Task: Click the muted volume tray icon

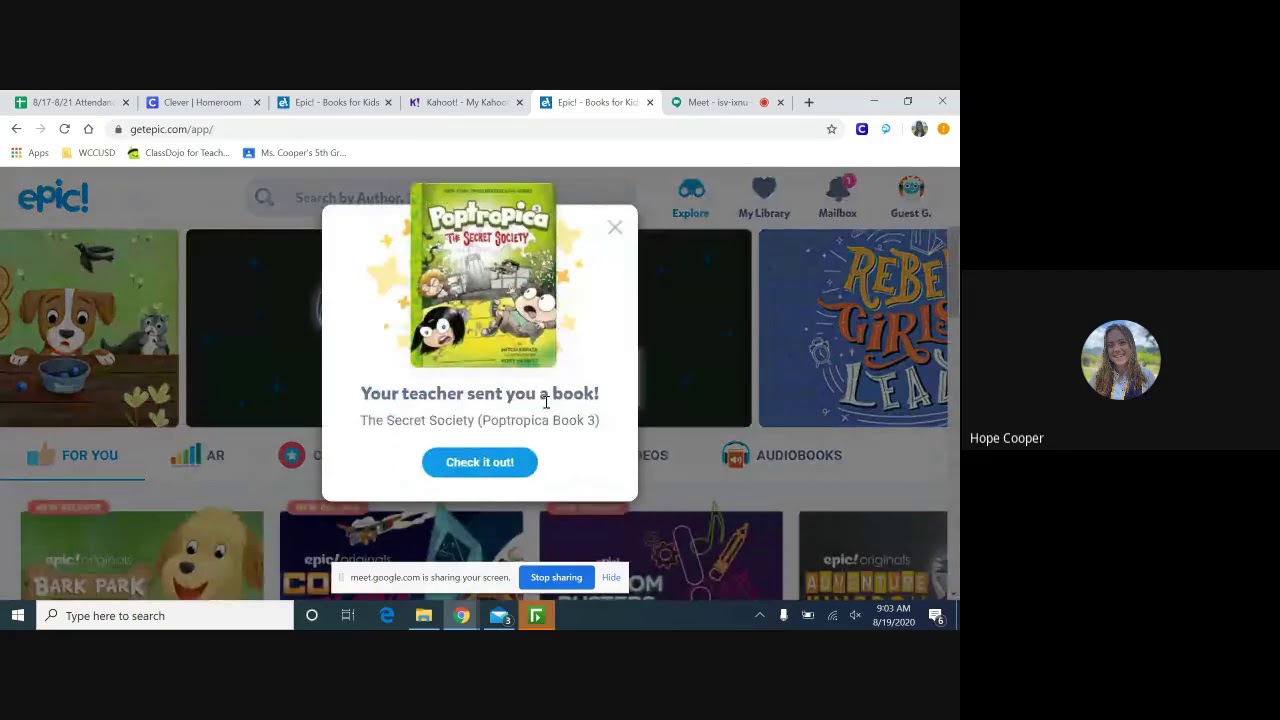Action: pos(855,615)
